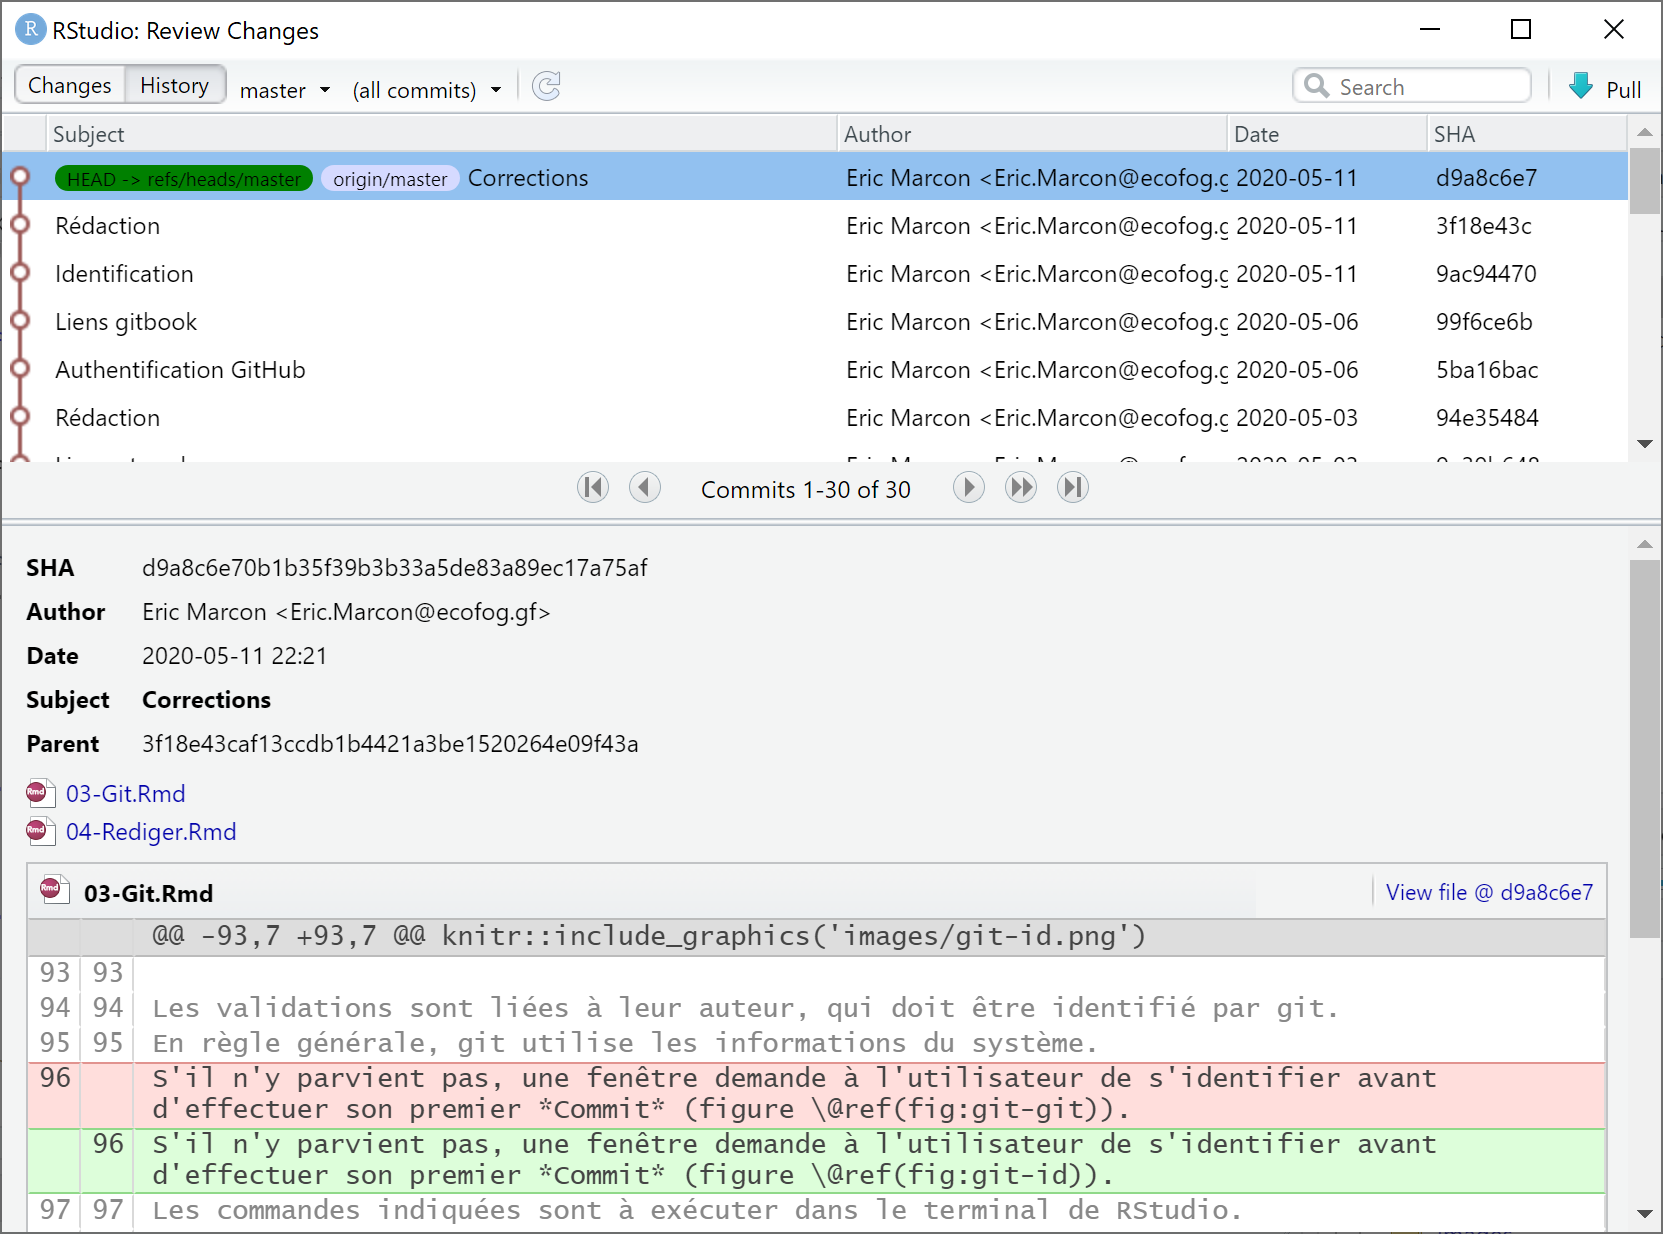This screenshot has width=1663, height=1234.
Task: Open the (all commits) filter dropdown
Action: pyautogui.click(x=427, y=90)
